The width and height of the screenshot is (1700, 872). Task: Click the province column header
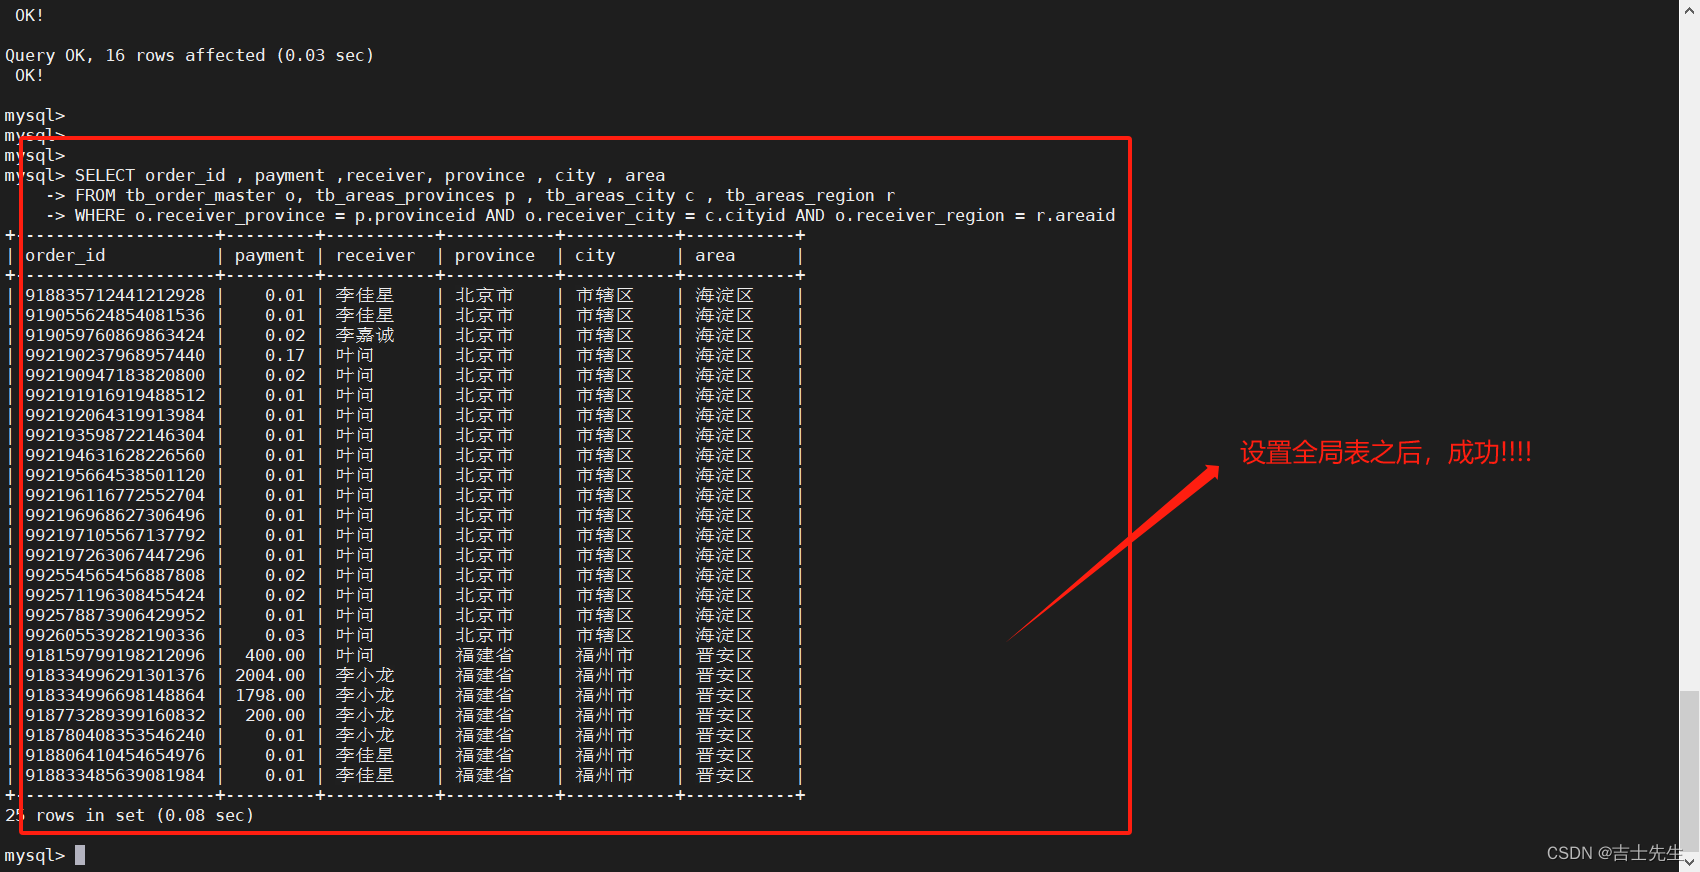coord(495,256)
